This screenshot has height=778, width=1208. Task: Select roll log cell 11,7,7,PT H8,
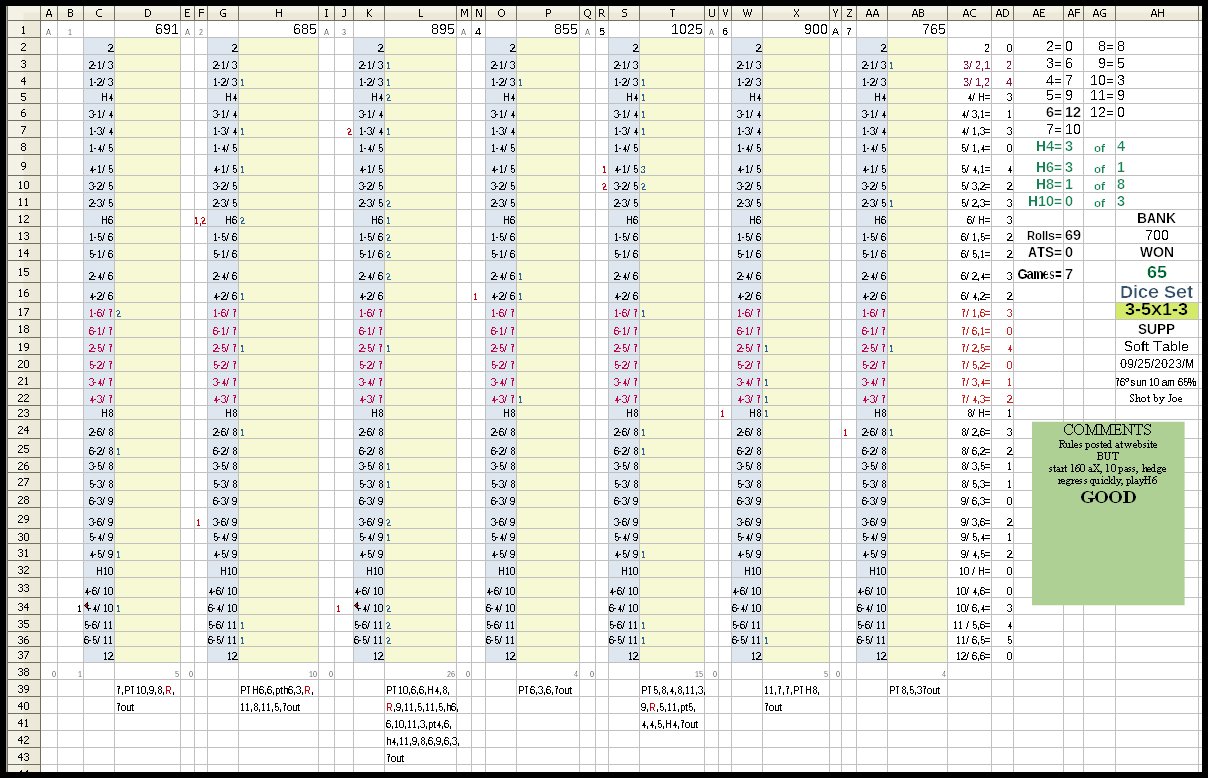[x=796, y=690]
